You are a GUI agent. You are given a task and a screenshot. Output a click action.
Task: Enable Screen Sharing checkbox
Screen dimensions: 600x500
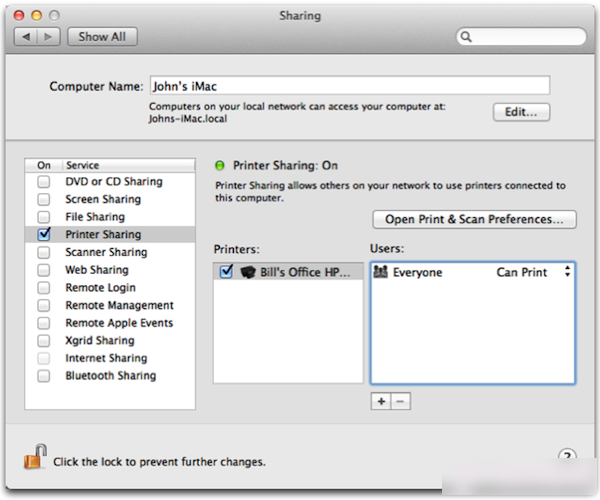[x=44, y=199]
